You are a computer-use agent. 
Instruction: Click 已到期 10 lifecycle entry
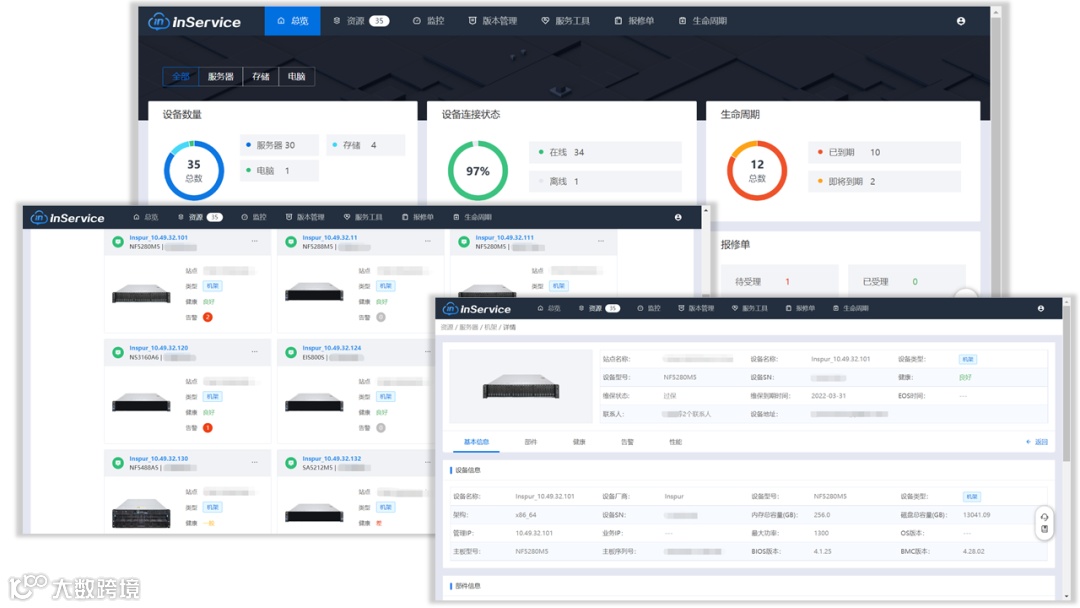tap(884, 152)
